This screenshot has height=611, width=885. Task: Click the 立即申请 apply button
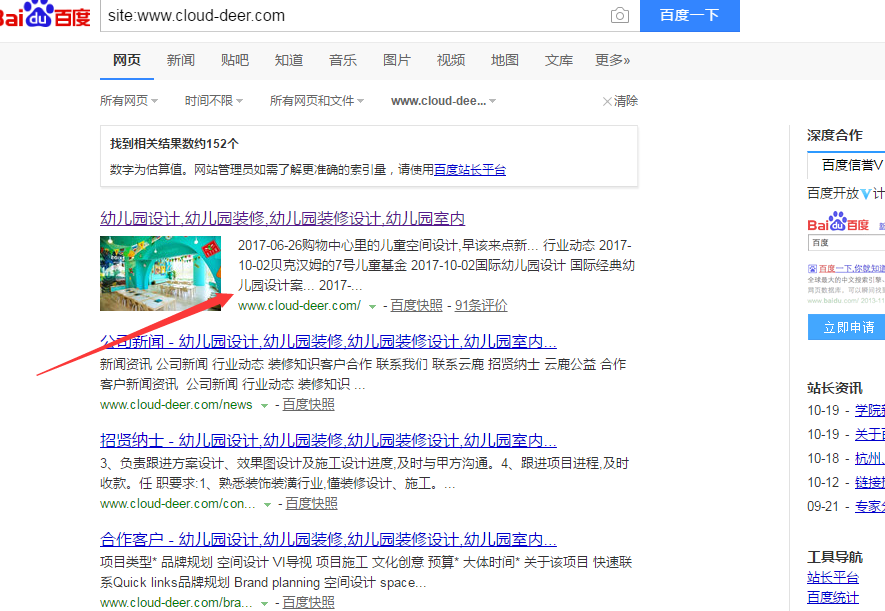pos(848,327)
